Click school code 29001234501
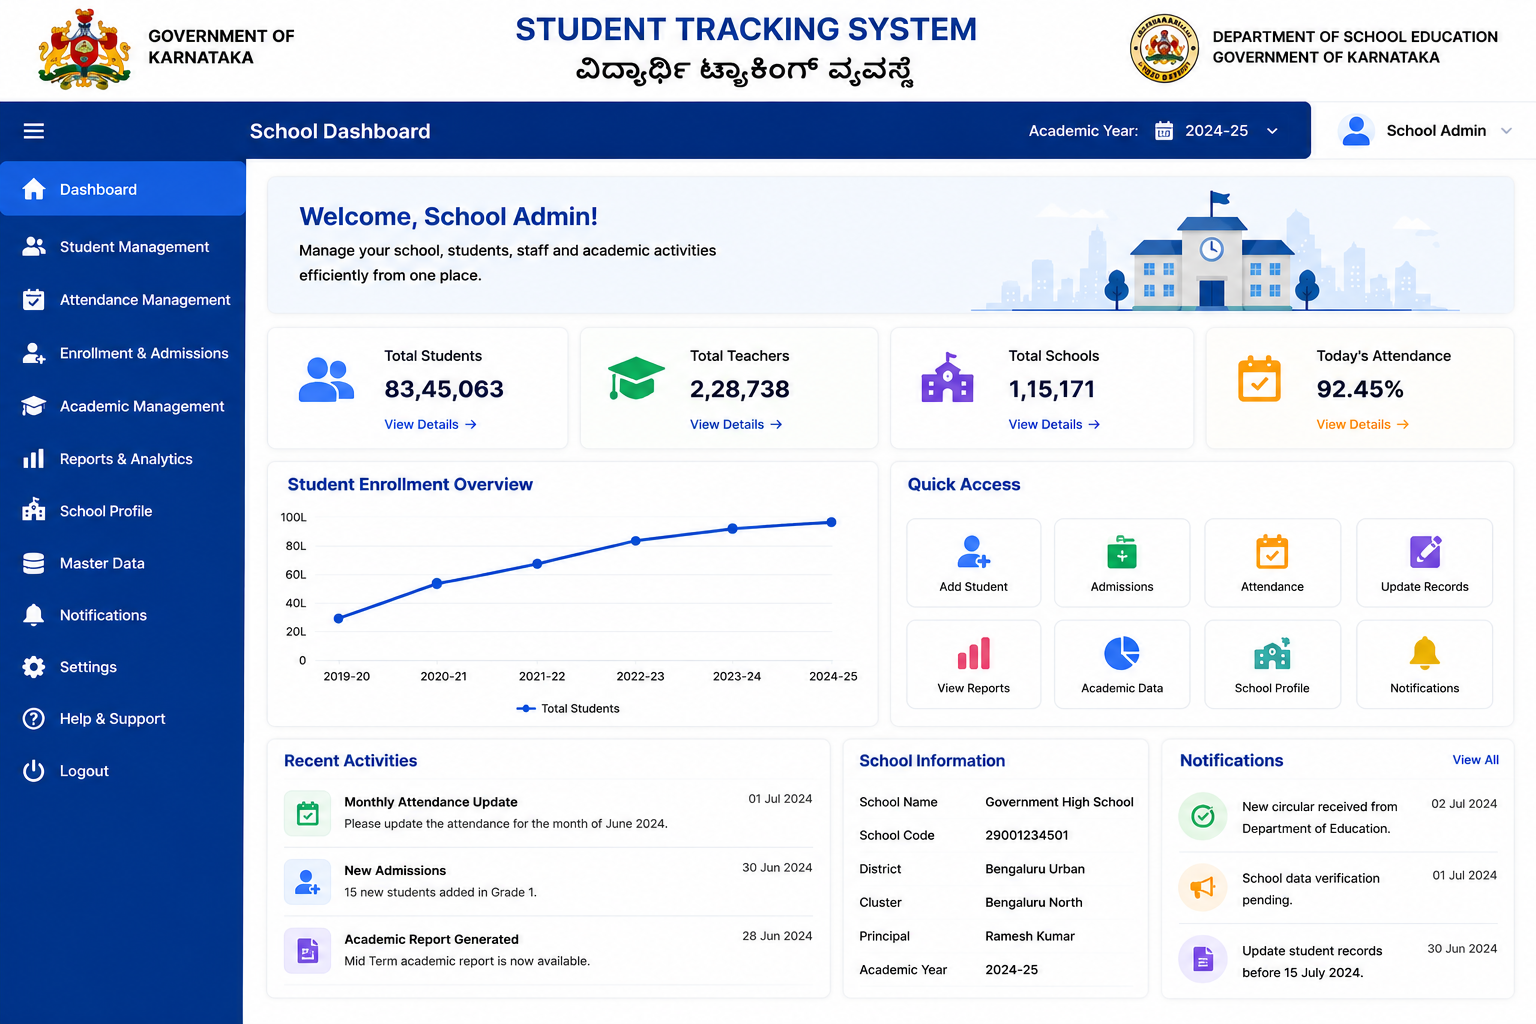Viewport: 1536px width, 1024px height. [1027, 836]
